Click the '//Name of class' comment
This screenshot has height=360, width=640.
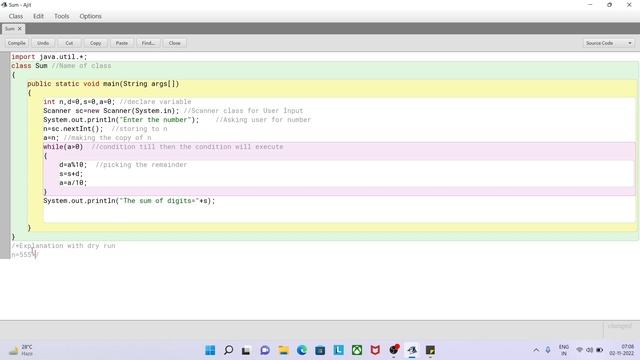pyautogui.click(x=81, y=66)
